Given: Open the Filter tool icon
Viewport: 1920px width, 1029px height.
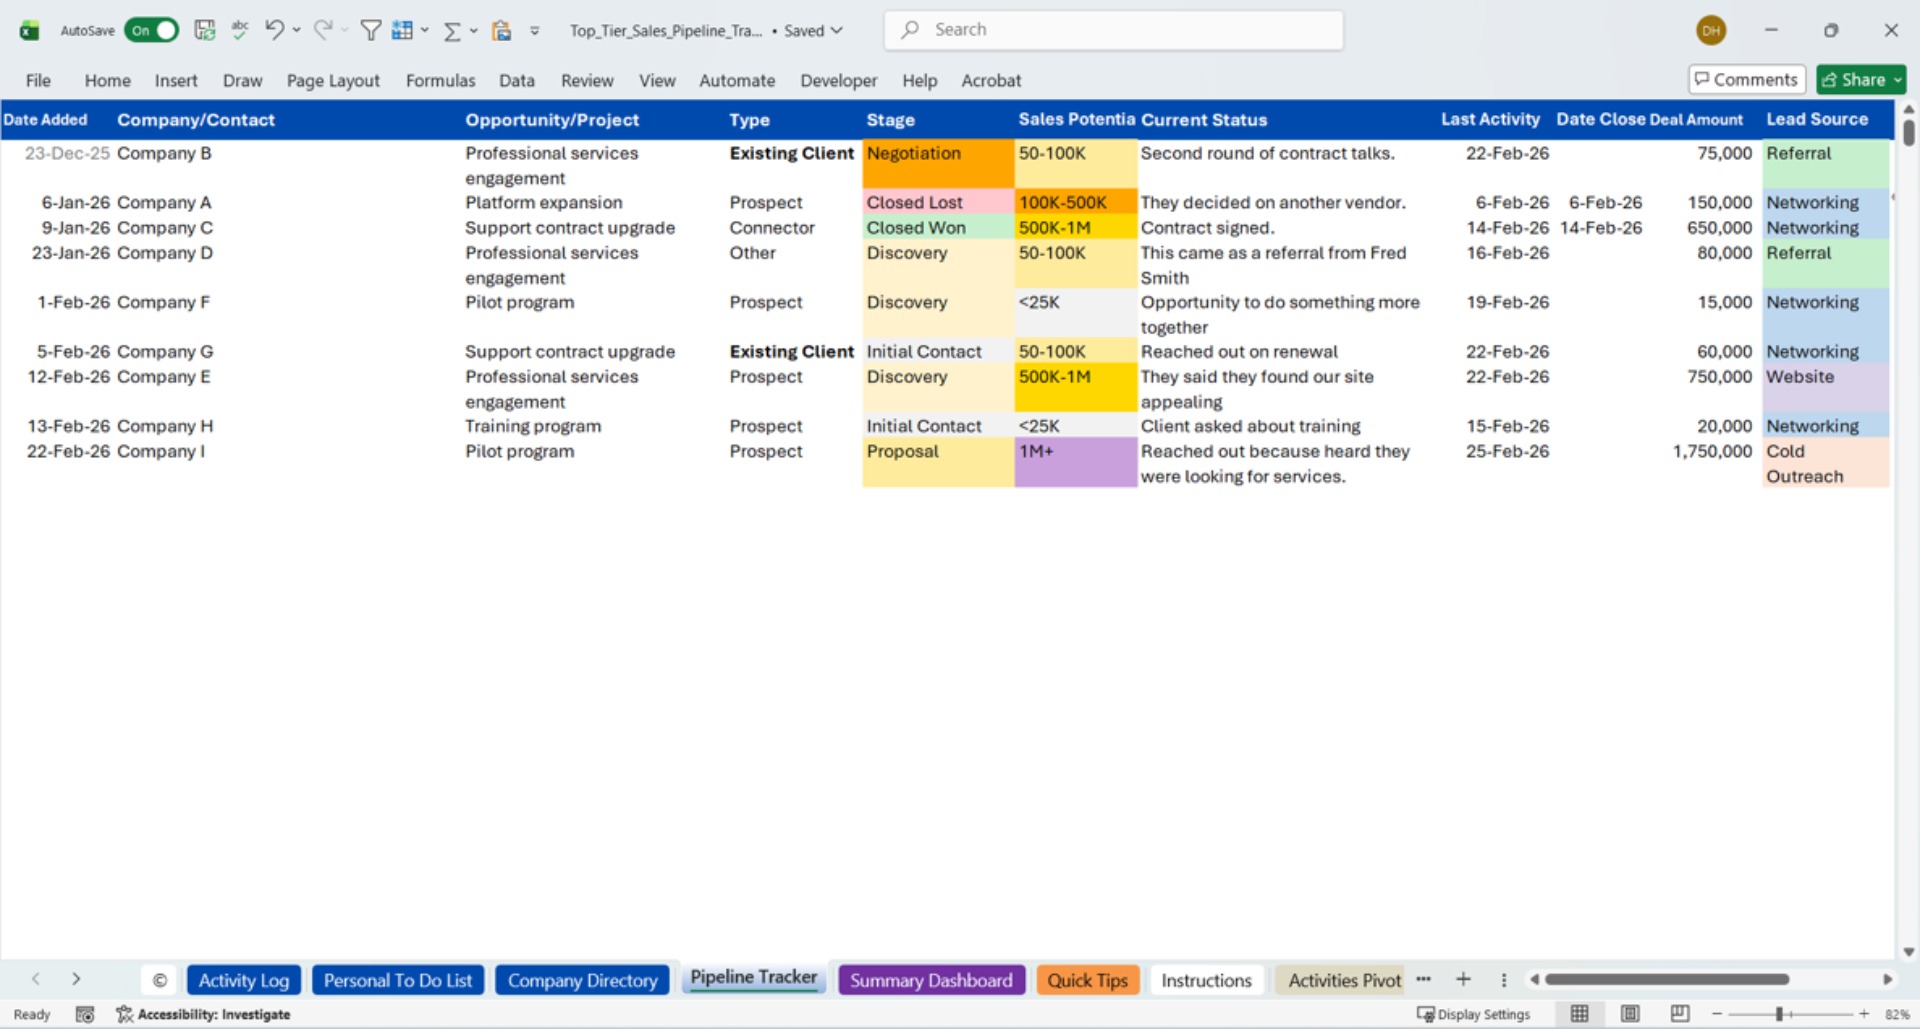Looking at the screenshot, I should [369, 30].
